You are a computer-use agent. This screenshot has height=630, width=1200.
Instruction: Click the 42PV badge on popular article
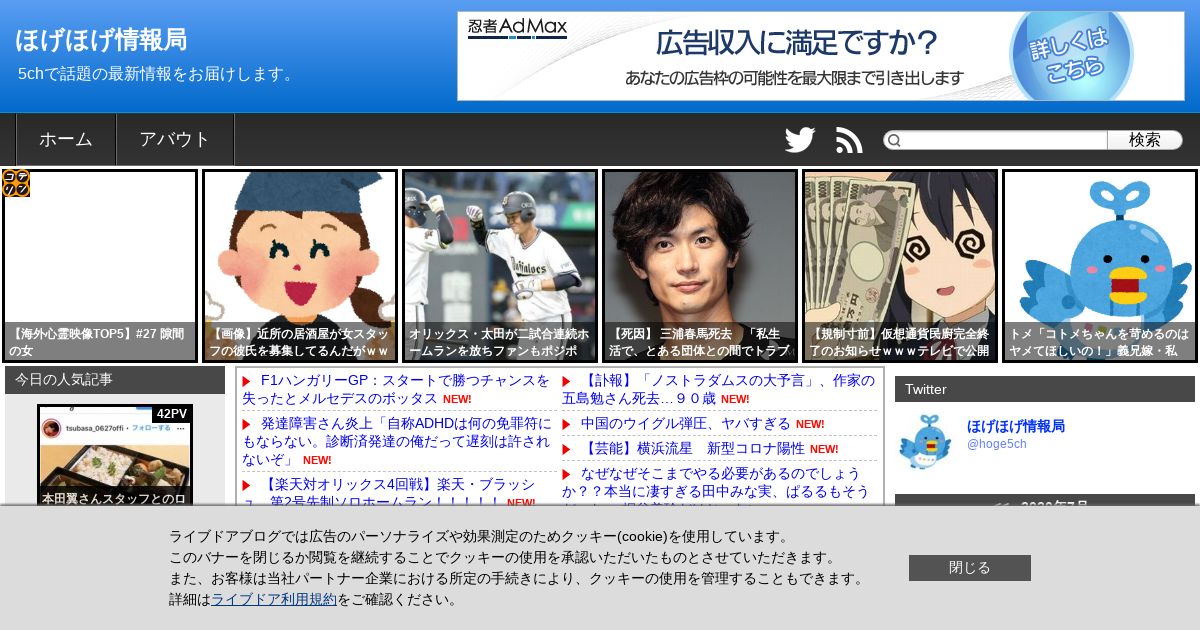point(172,414)
